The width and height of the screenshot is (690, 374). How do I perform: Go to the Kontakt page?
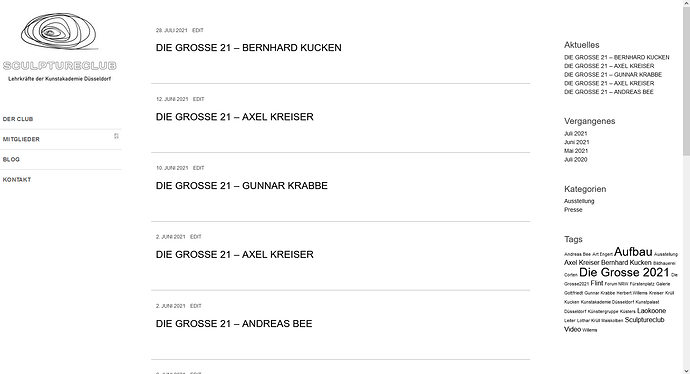click(x=17, y=180)
